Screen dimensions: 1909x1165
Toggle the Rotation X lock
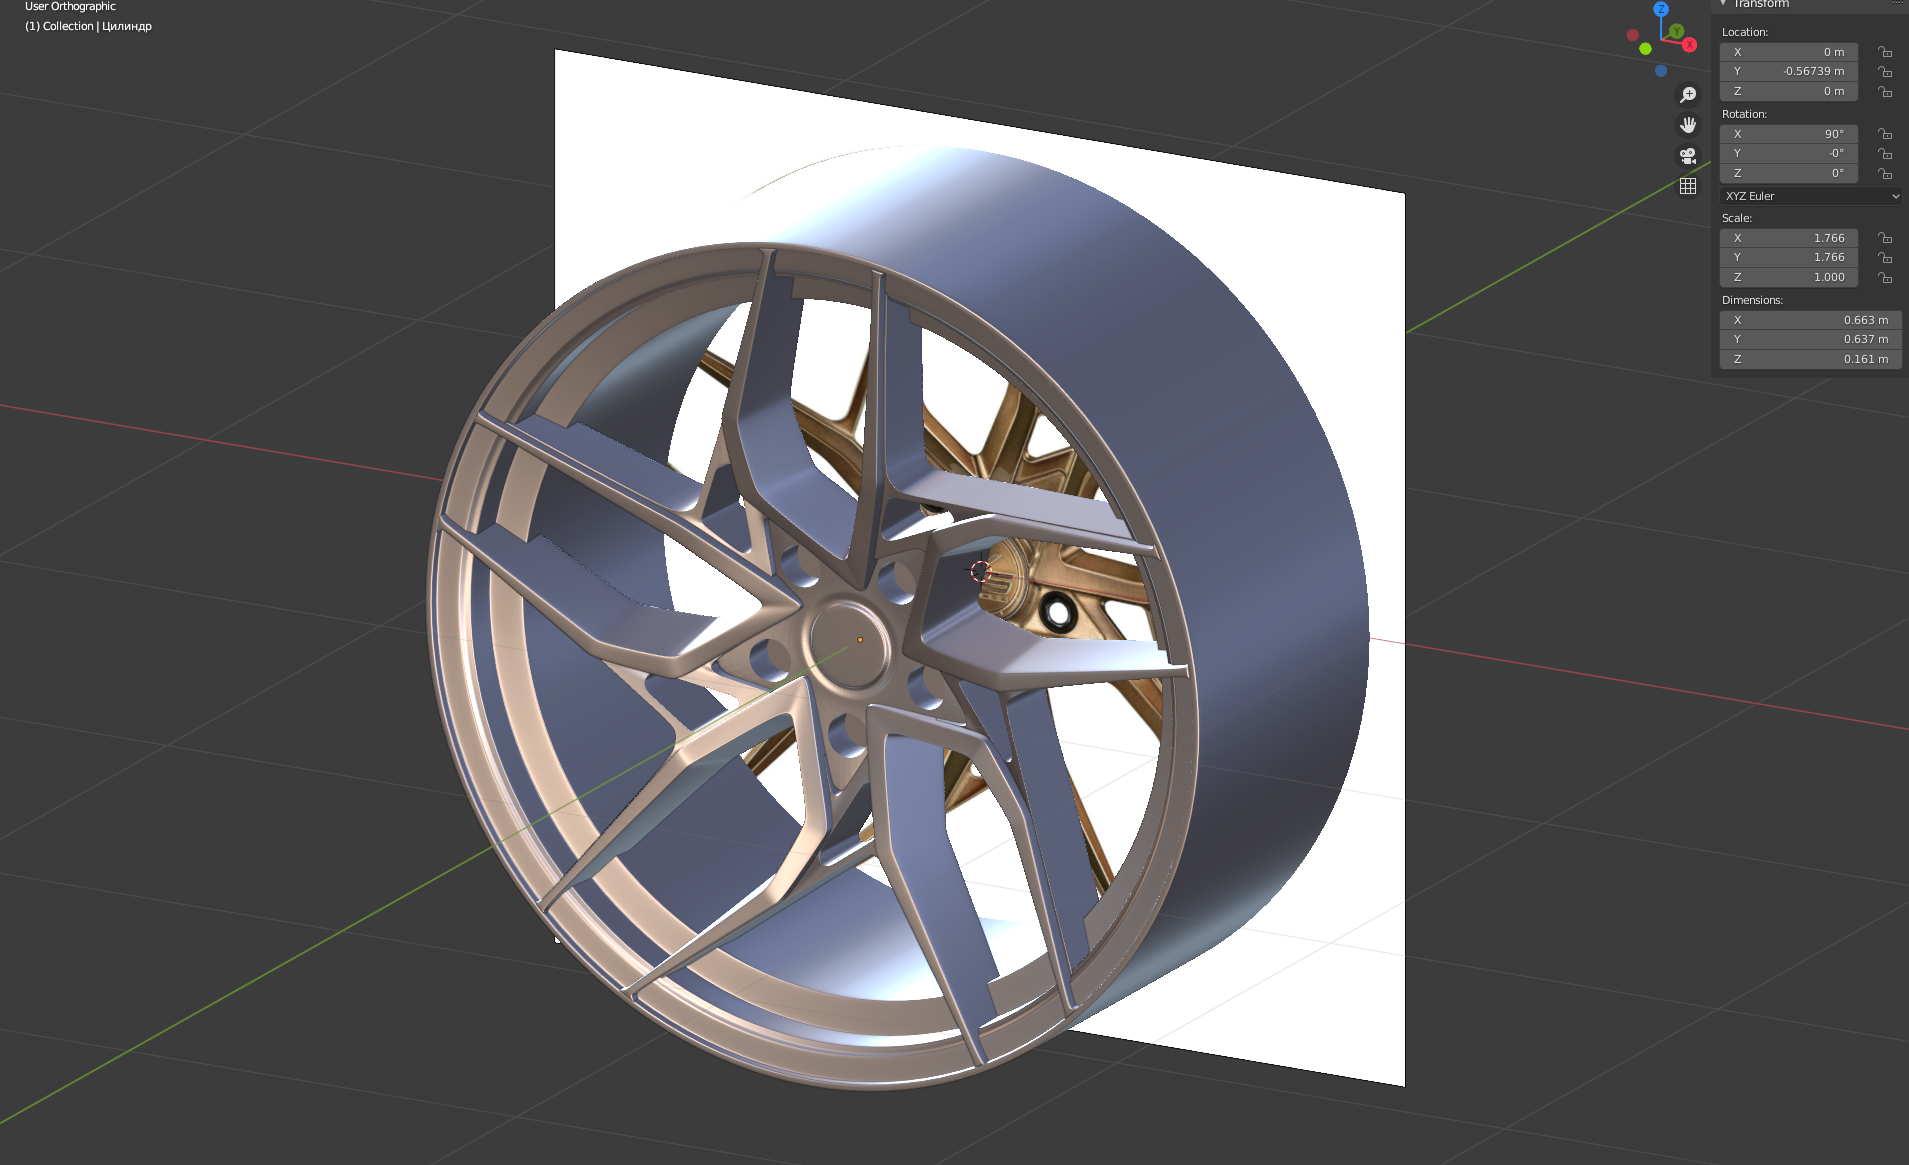(1885, 134)
